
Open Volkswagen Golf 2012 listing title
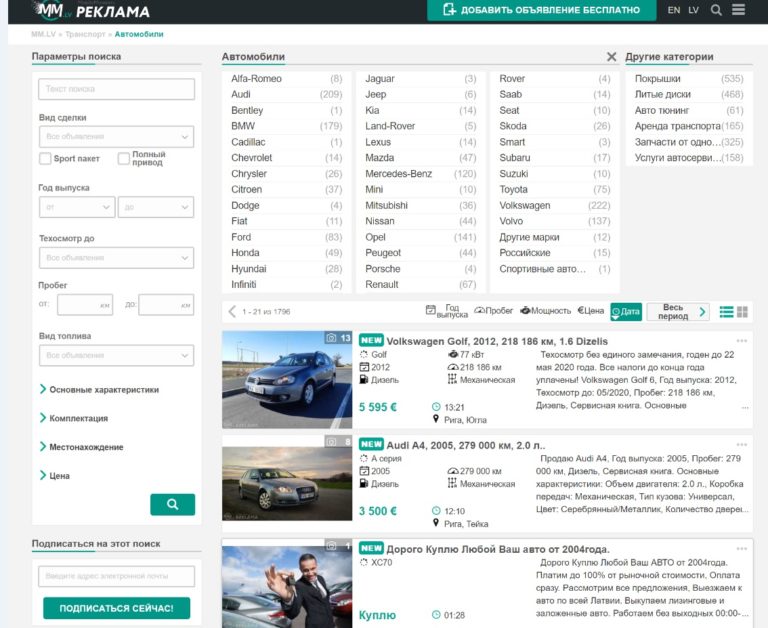[497, 341]
